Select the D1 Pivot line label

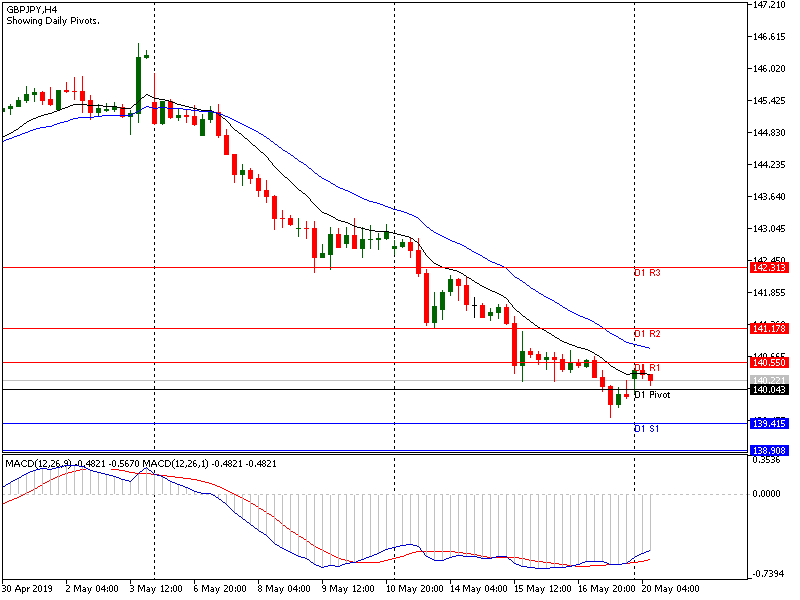[652, 395]
